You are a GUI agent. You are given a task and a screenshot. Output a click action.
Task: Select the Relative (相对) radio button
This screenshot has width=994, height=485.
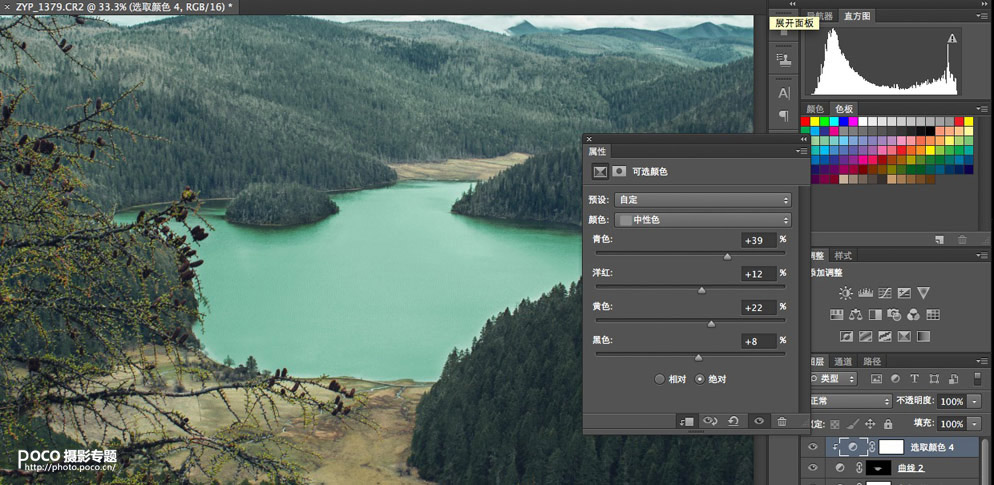click(x=659, y=379)
